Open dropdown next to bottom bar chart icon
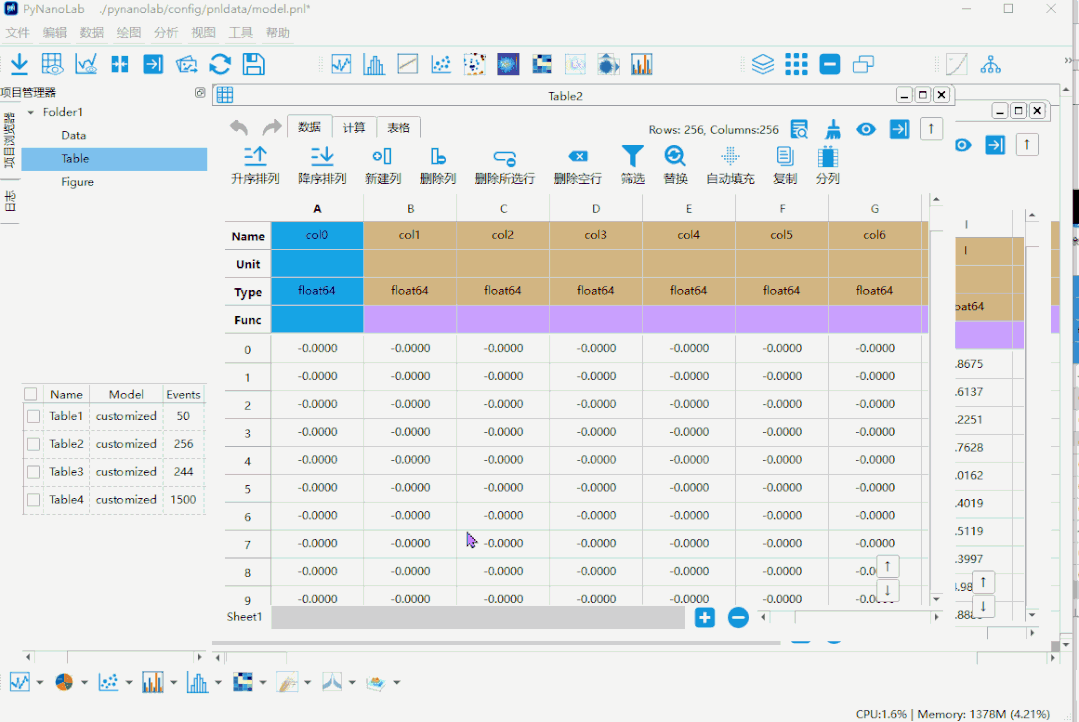The width and height of the screenshot is (1079, 722). (x=173, y=683)
